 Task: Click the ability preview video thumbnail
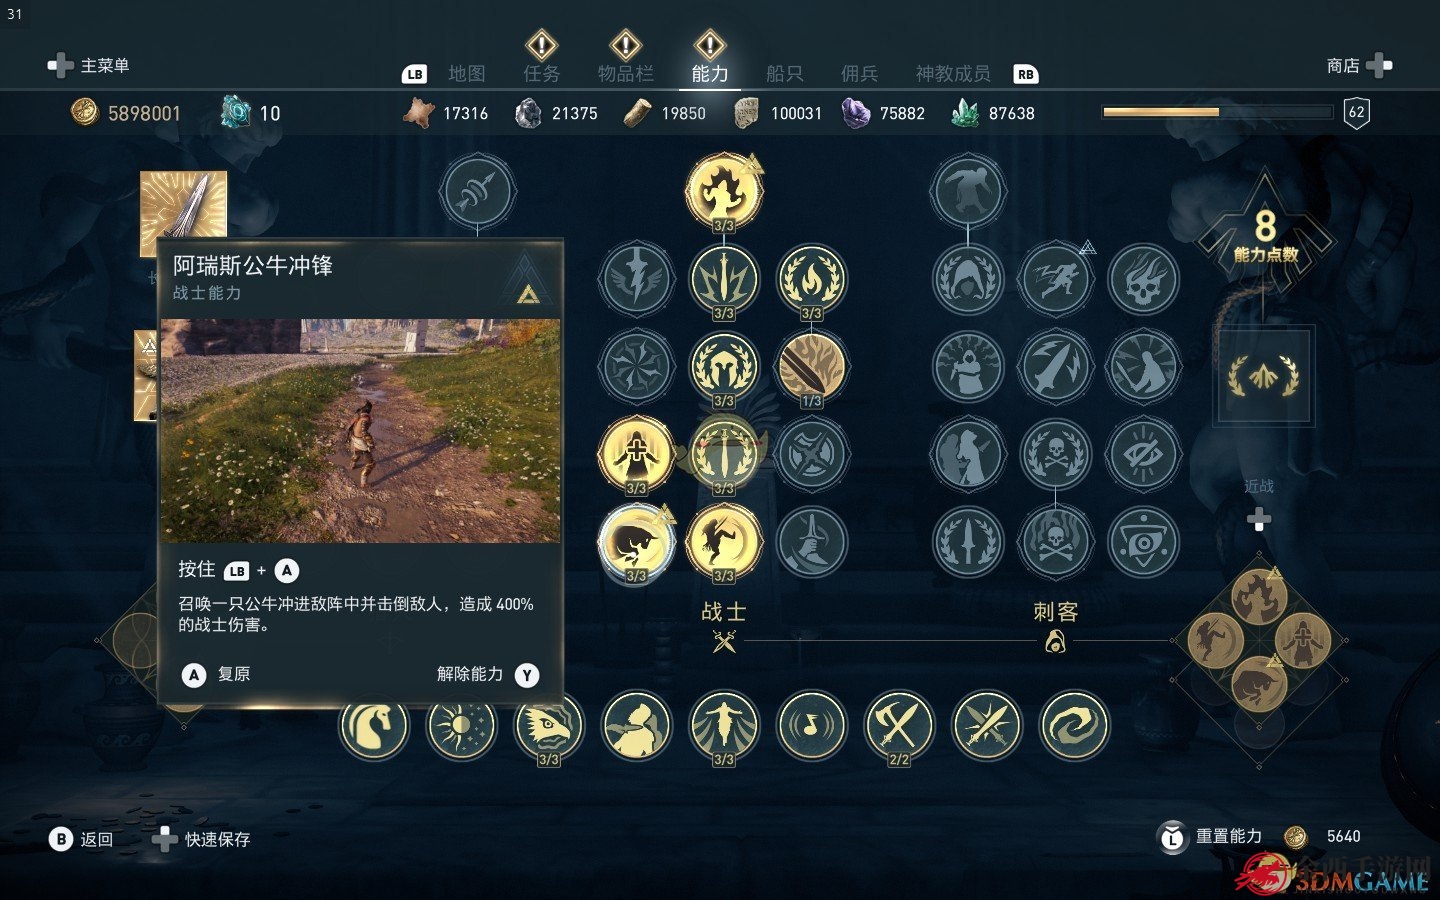[x=360, y=431]
